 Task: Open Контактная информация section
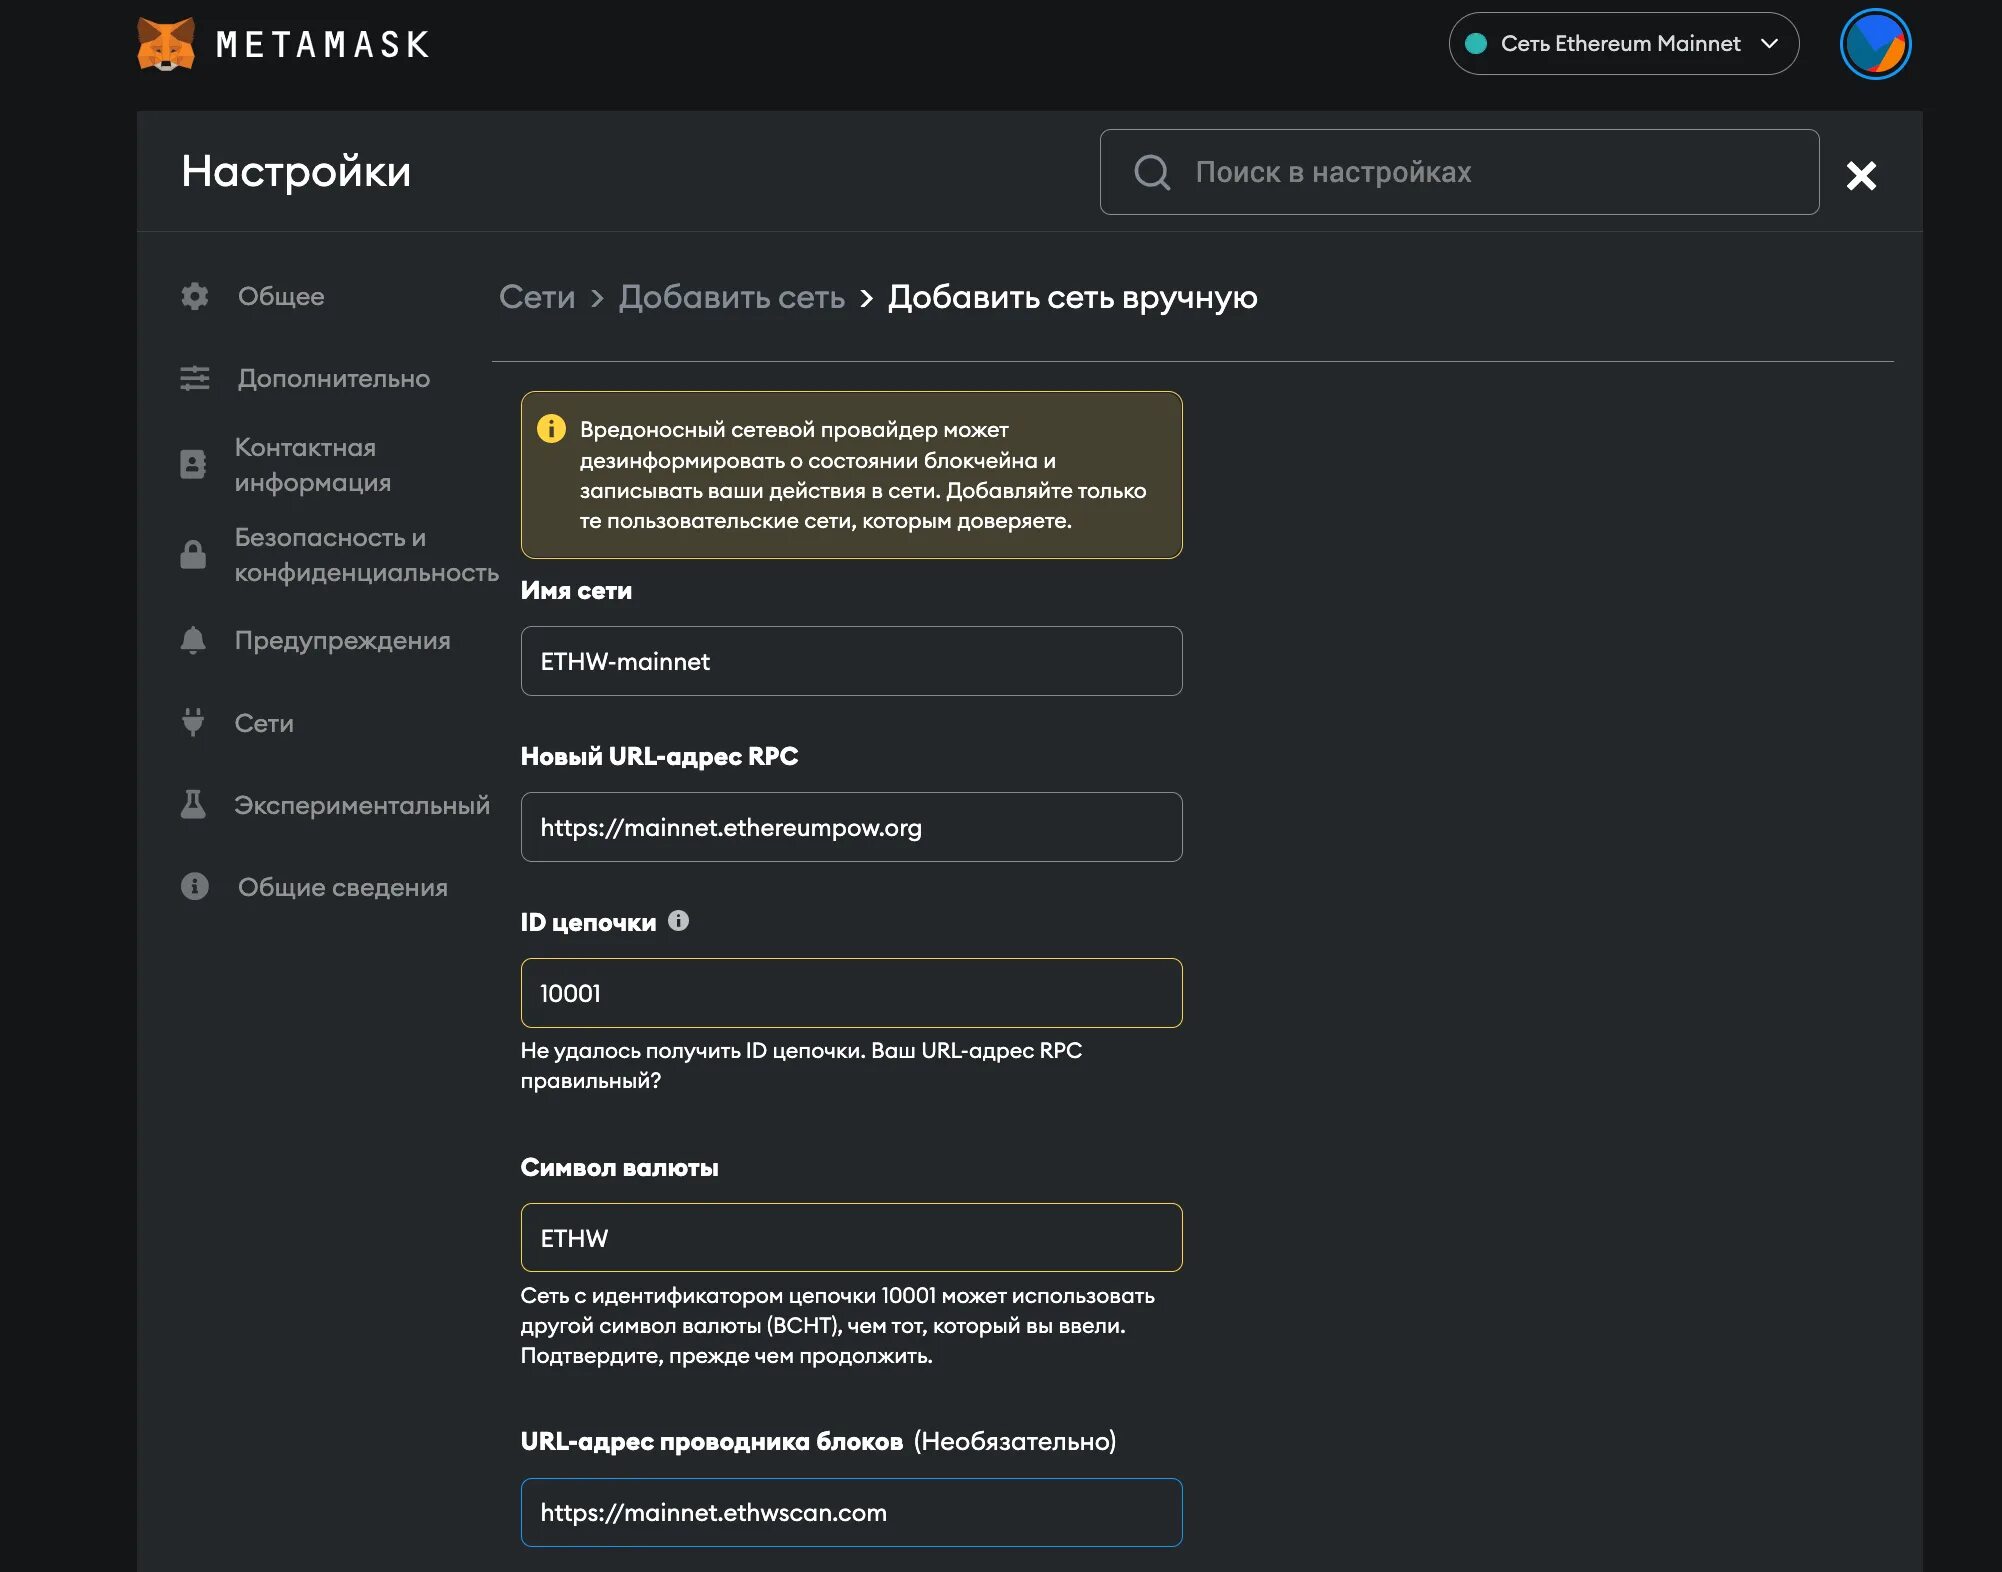(313, 464)
